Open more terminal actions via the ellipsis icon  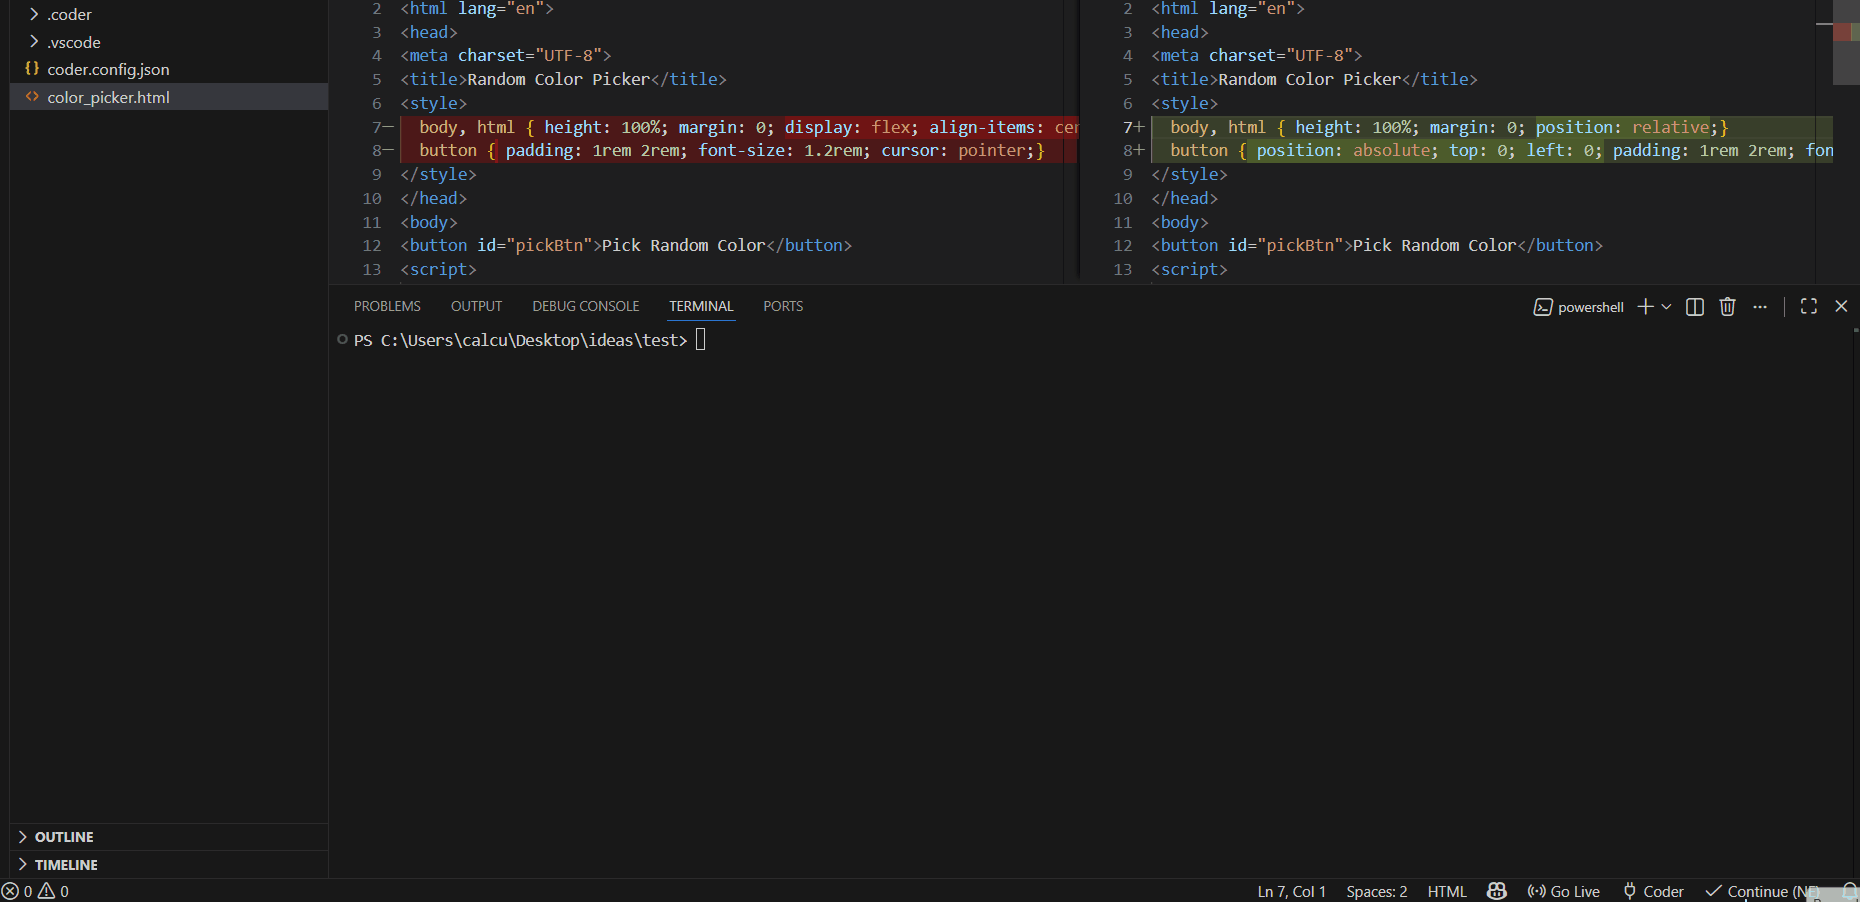click(1760, 306)
